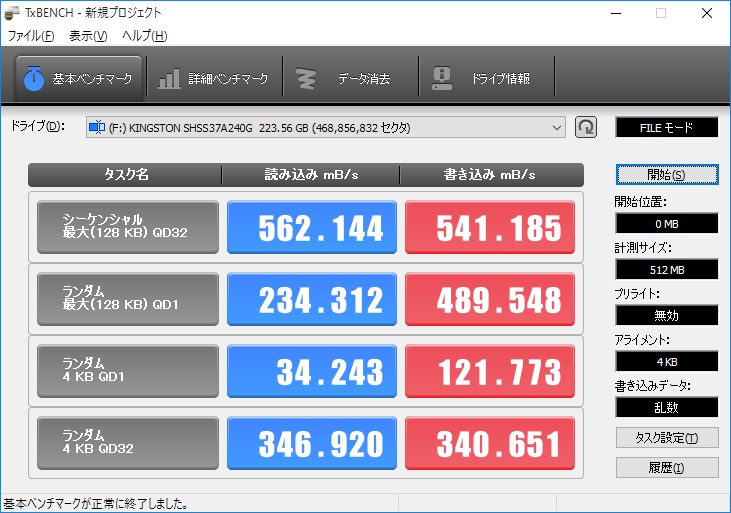This screenshot has height=513, width=731.
Task: Switch to 詳細ベンチマーク tab
Action: (214, 78)
